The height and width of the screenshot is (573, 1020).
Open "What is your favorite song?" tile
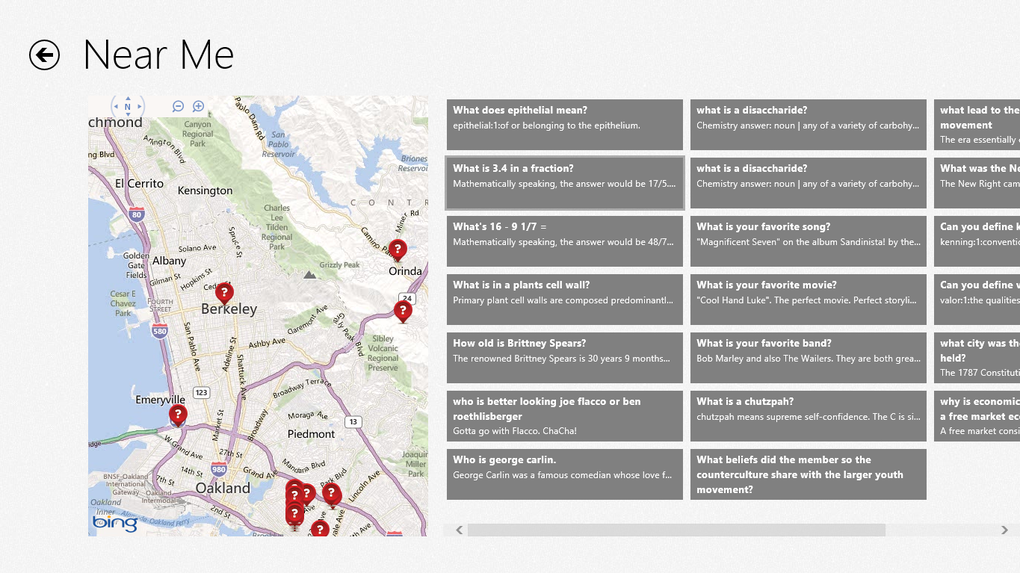(x=808, y=241)
